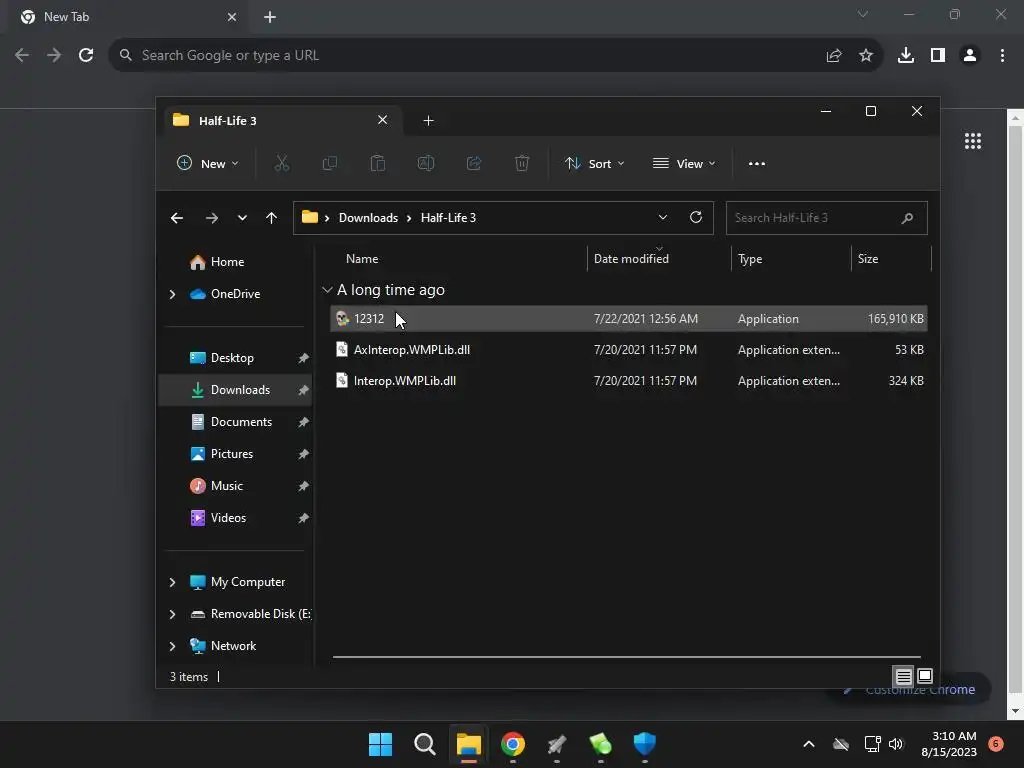Switch to details view icon in status bar

point(903,676)
